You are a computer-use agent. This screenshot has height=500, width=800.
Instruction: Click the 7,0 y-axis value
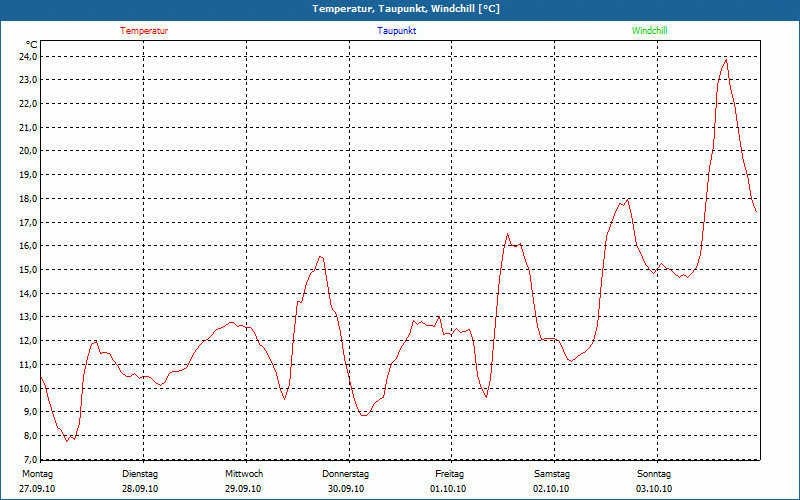click(30, 459)
